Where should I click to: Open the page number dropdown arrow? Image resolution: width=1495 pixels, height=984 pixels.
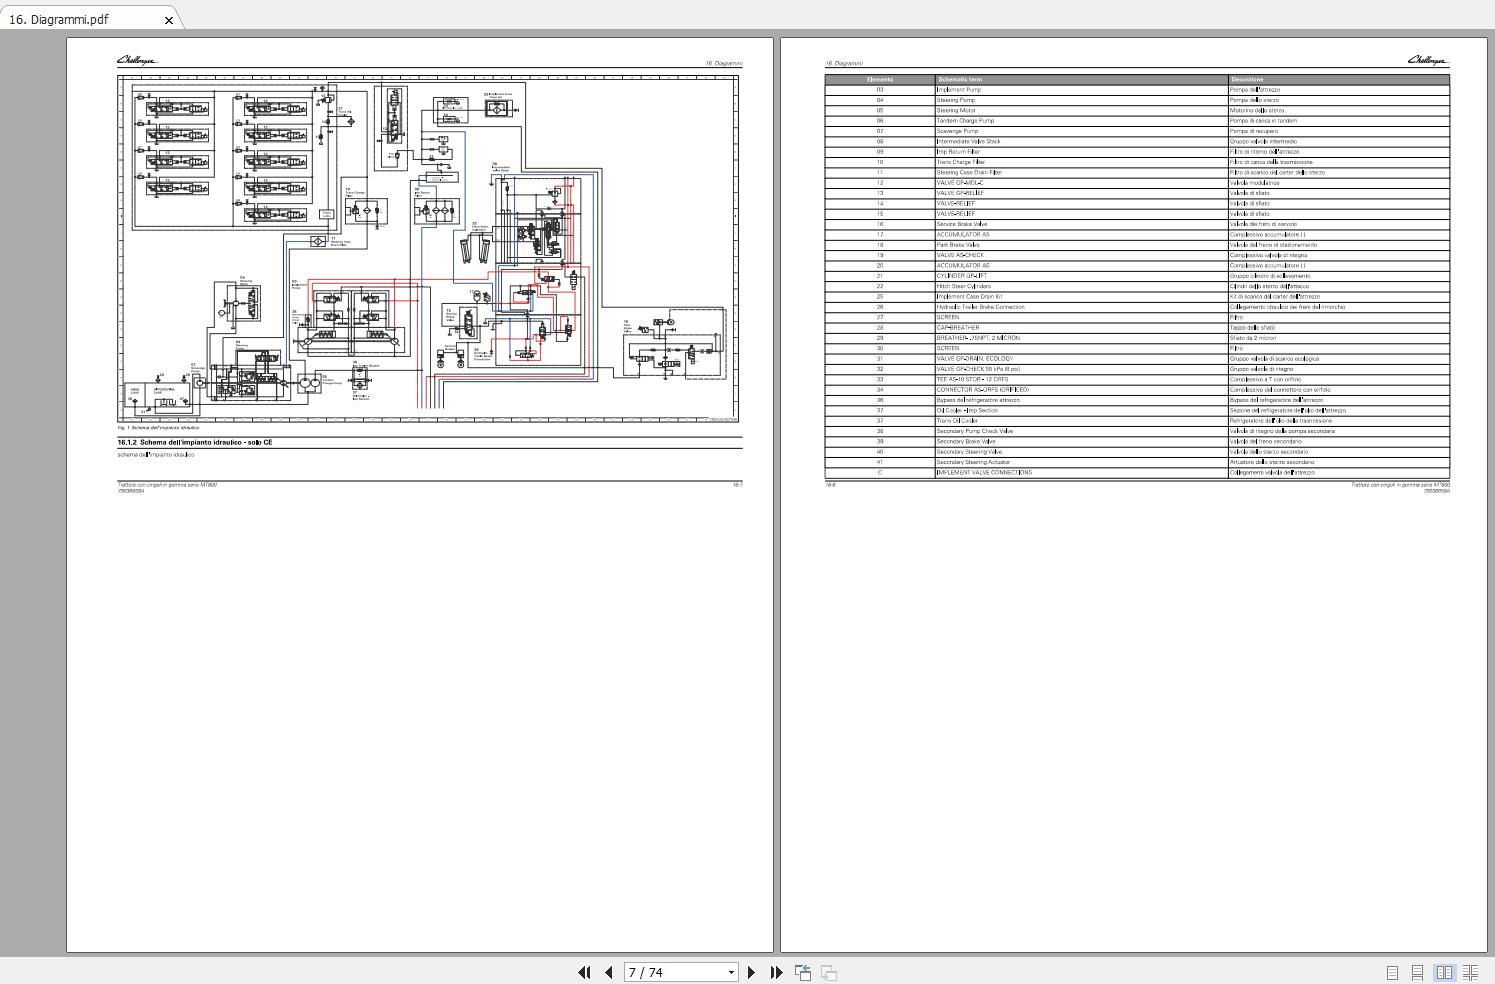731,972
